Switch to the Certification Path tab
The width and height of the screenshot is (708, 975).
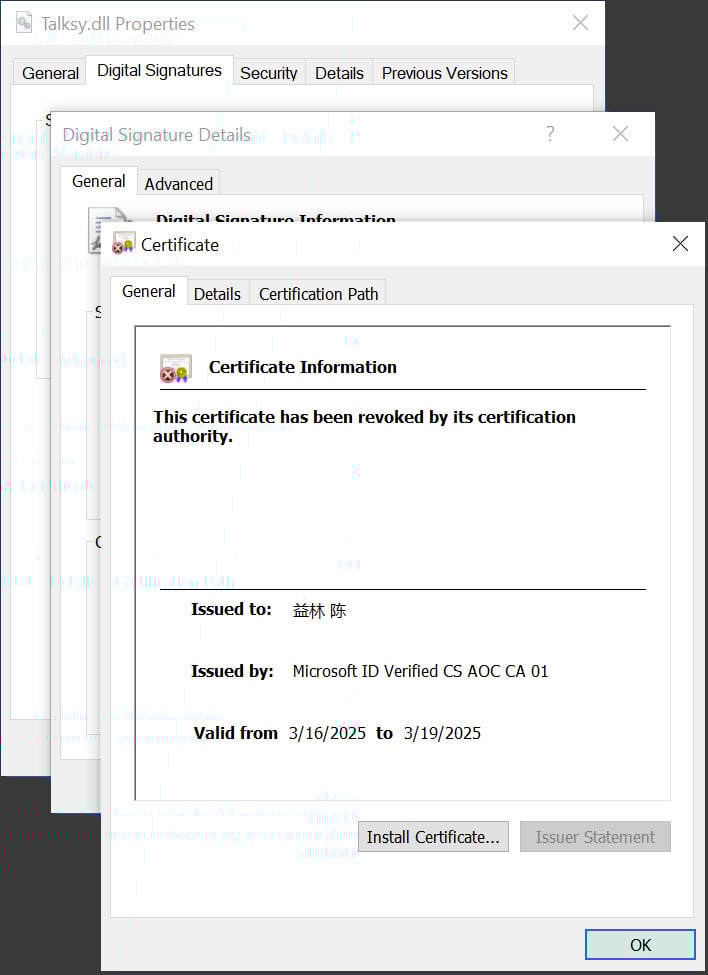click(x=318, y=293)
